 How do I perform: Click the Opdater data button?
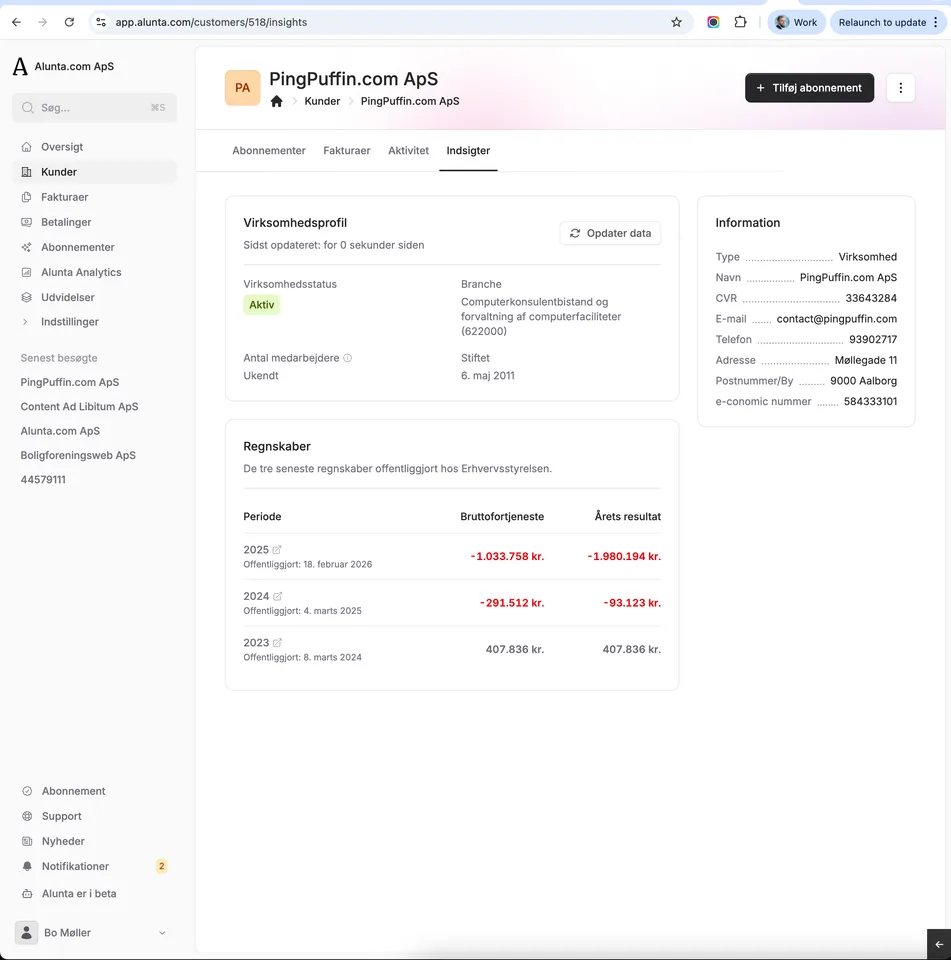pos(610,233)
